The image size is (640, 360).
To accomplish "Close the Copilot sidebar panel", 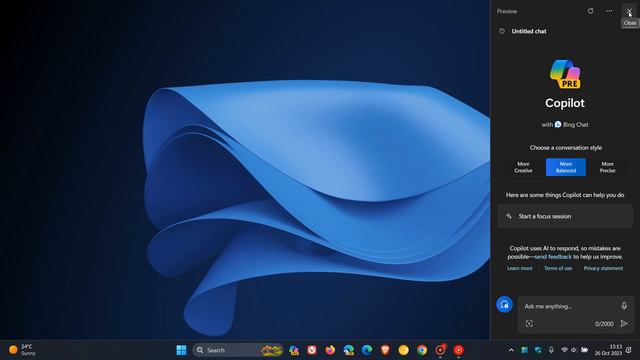I will 629,11.
